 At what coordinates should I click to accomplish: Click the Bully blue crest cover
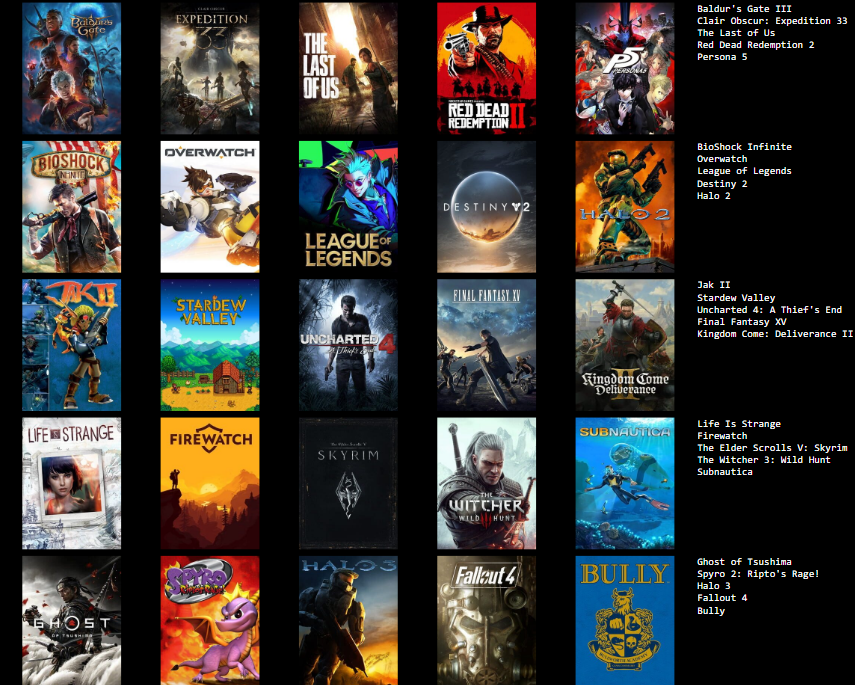[x=625, y=621]
